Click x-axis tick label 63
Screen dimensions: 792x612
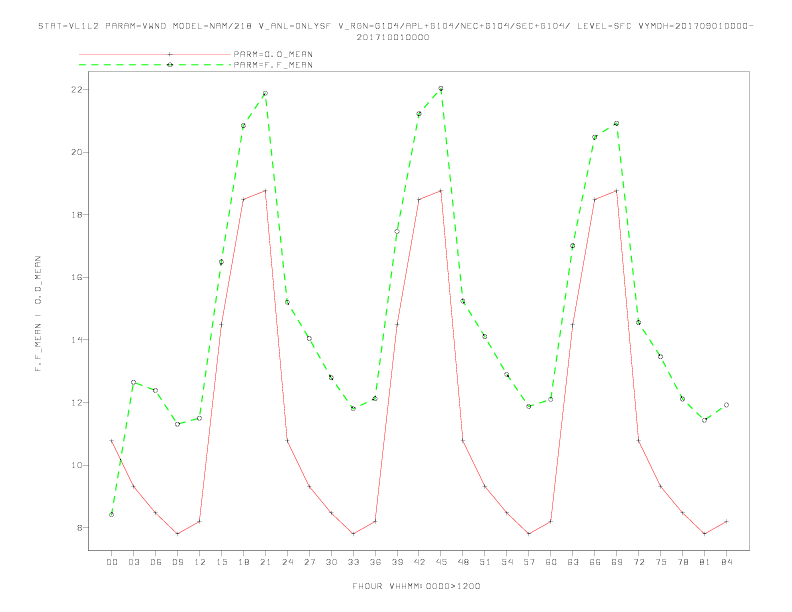(573, 562)
